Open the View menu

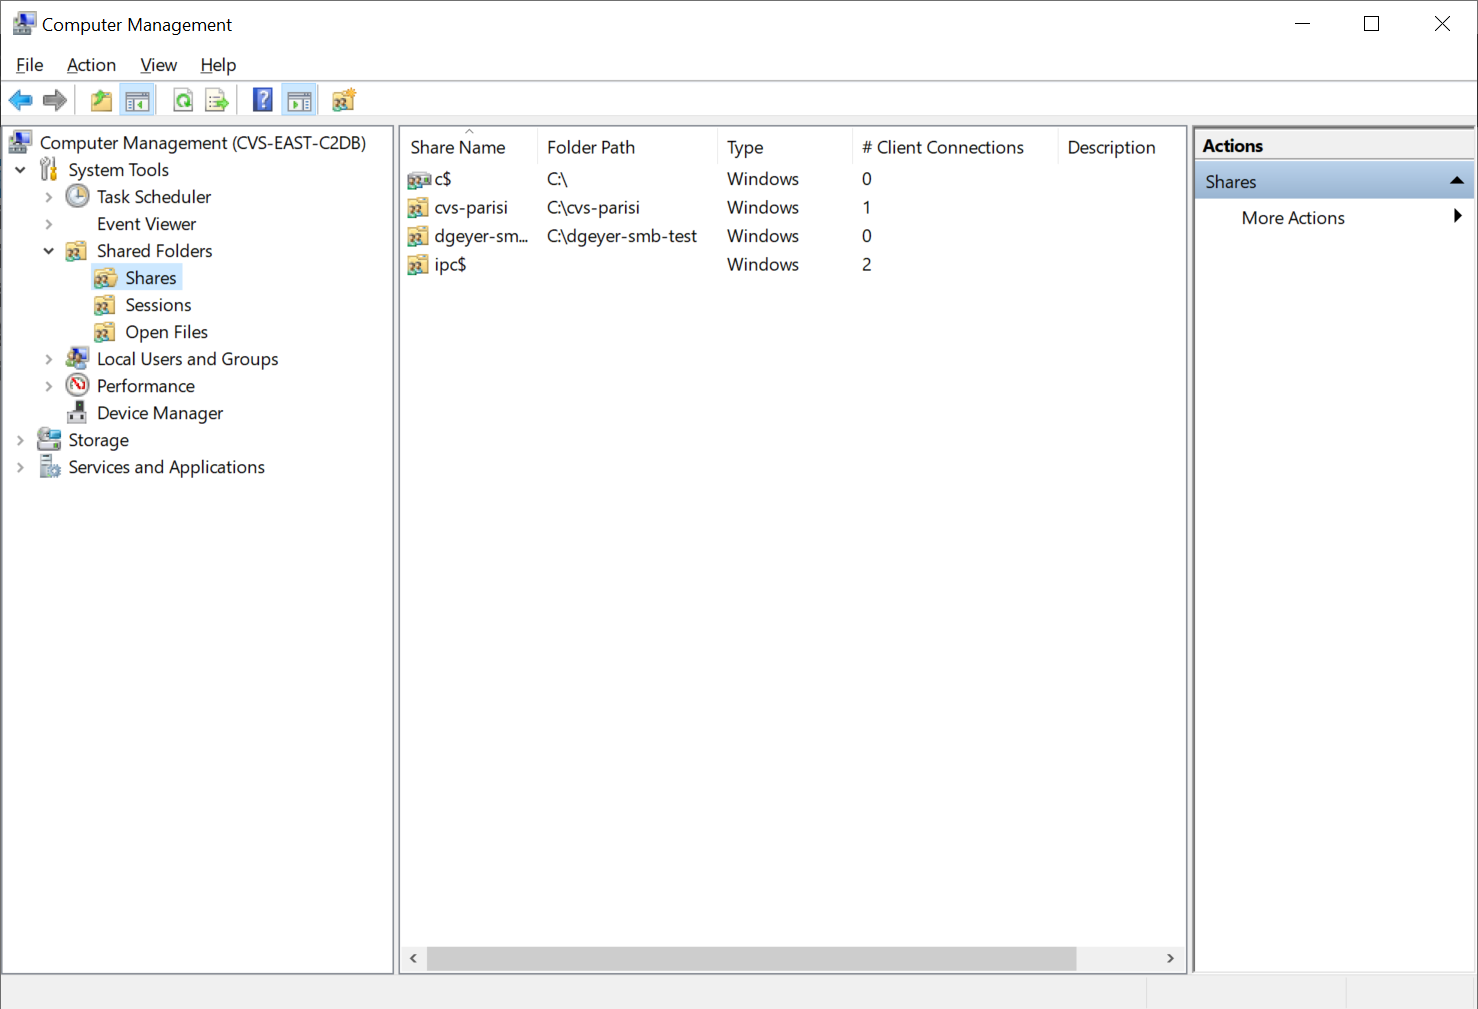[158, 65]
